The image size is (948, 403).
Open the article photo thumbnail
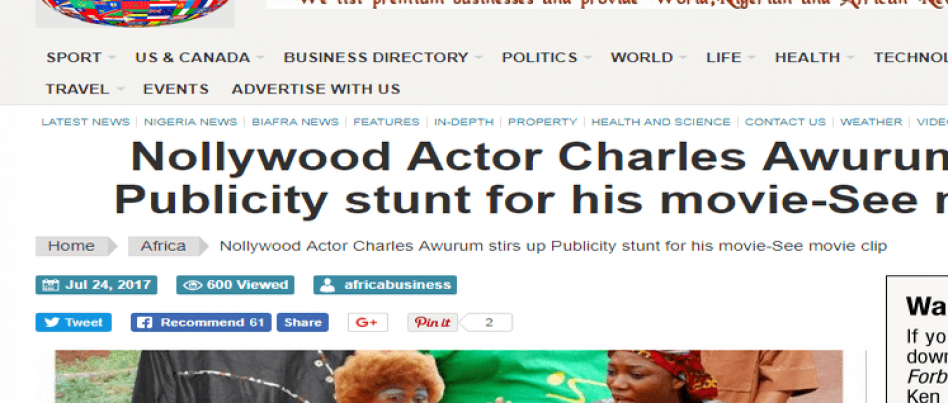pos(449,376)
